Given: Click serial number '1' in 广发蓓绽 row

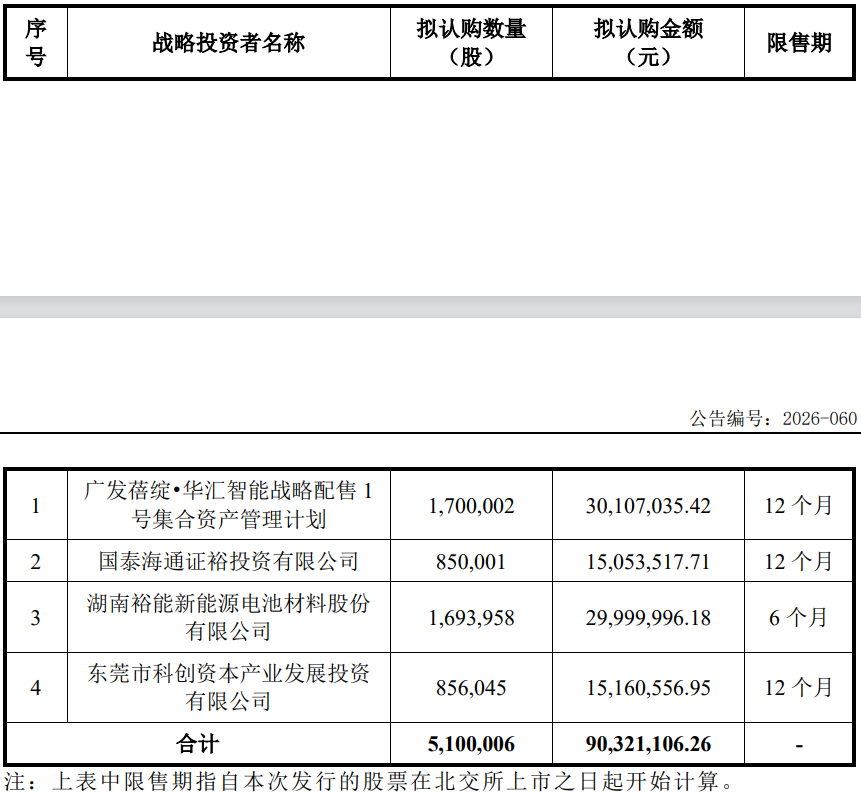Looking at the screenshot, I should point(36,506).
